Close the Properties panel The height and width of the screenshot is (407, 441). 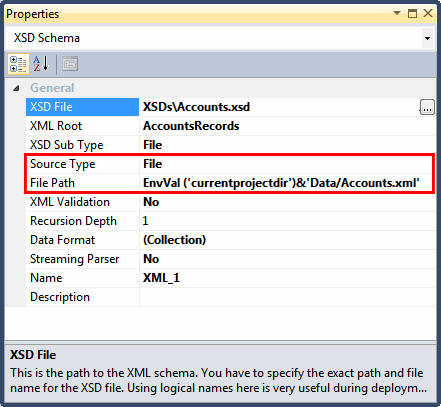click(x=428, y=13)
